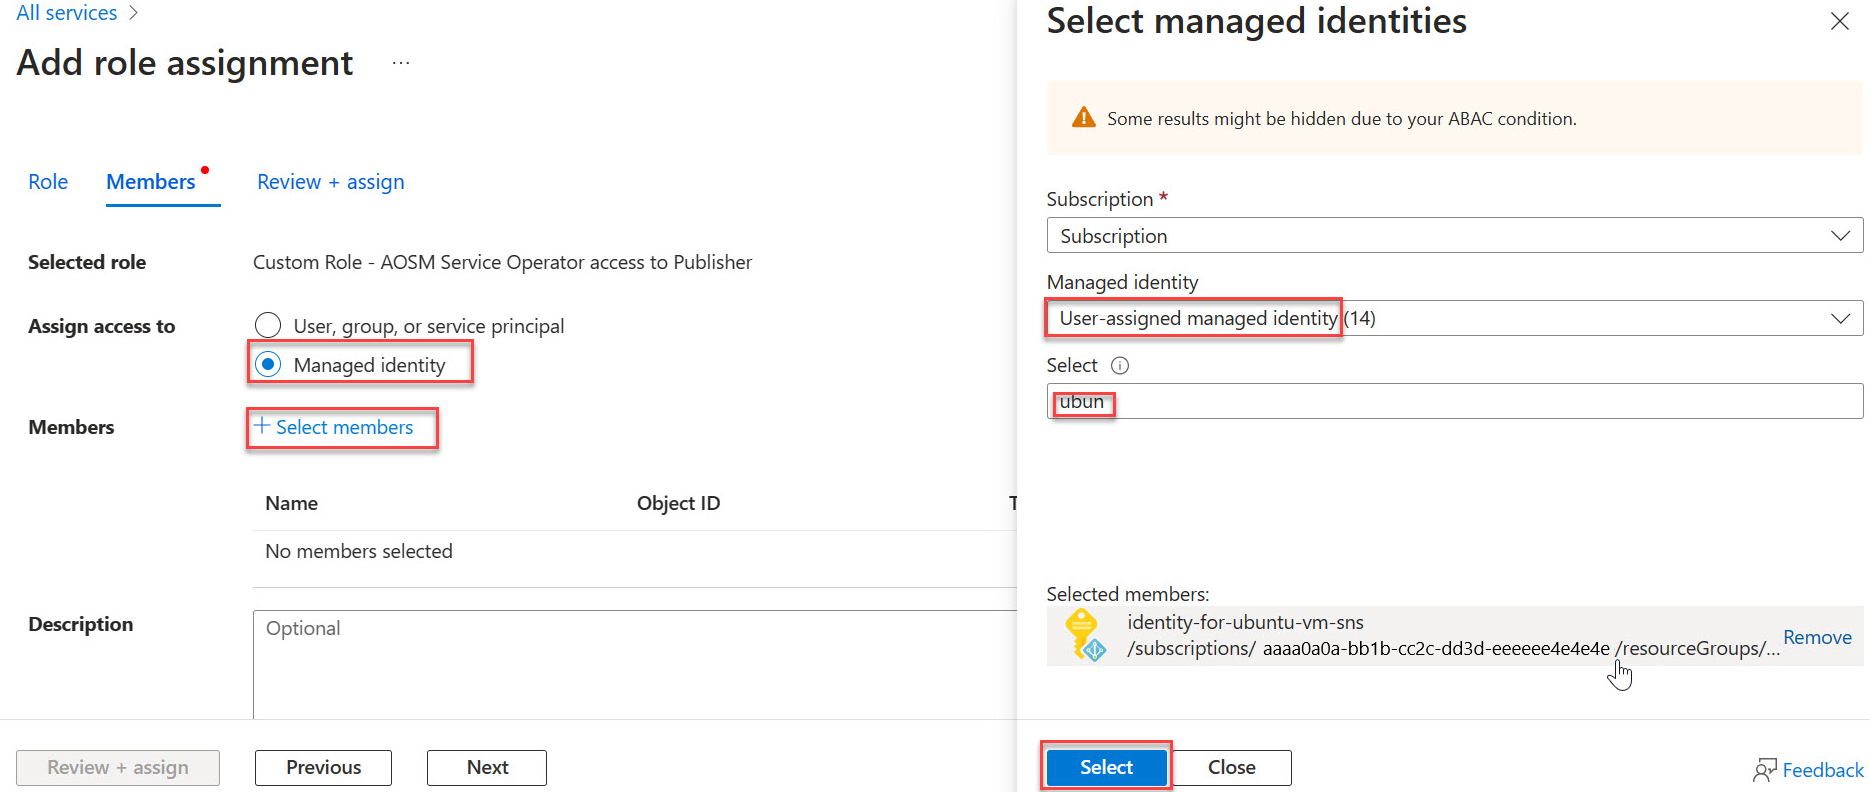This screenshot has width=1870, height=792.
Task: Click the No members selected row
Action: click(x=635, y=551)
